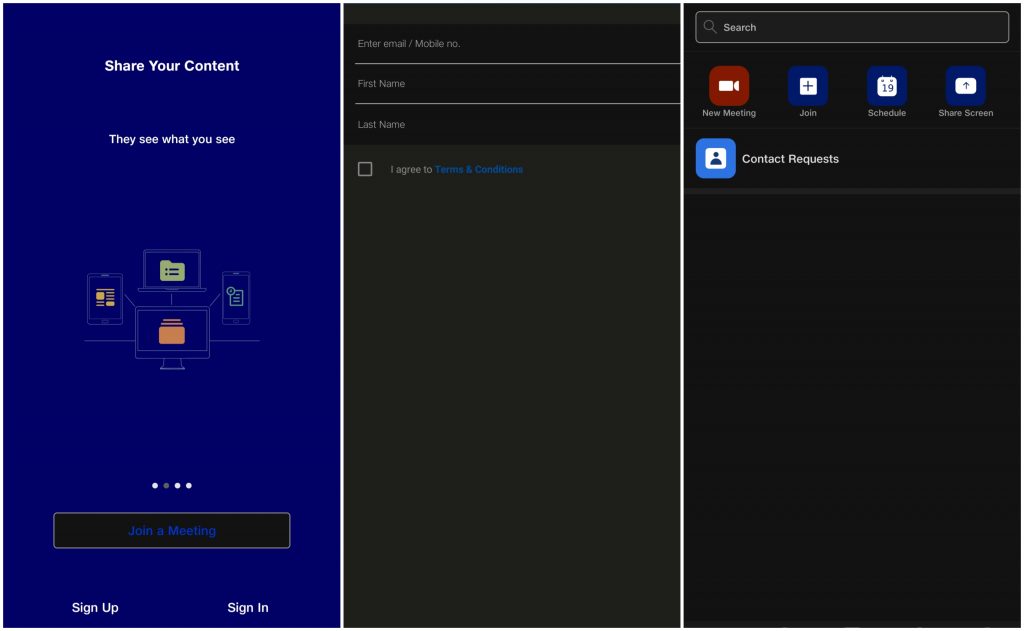Screen dimensions: 1024x631
Task: Tap the Sign Up link
Action: pyautogui.click(x=95, y=607)
